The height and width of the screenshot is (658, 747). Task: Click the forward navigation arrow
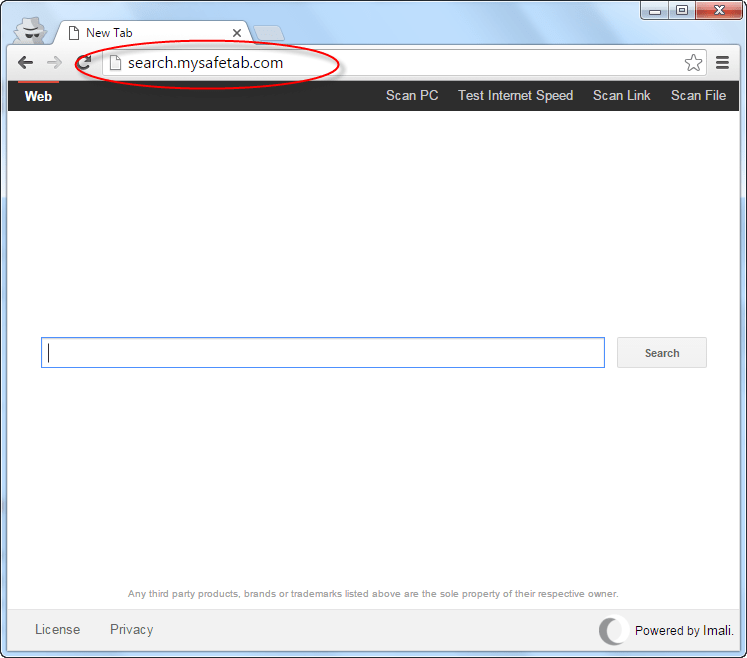point(54,62)
